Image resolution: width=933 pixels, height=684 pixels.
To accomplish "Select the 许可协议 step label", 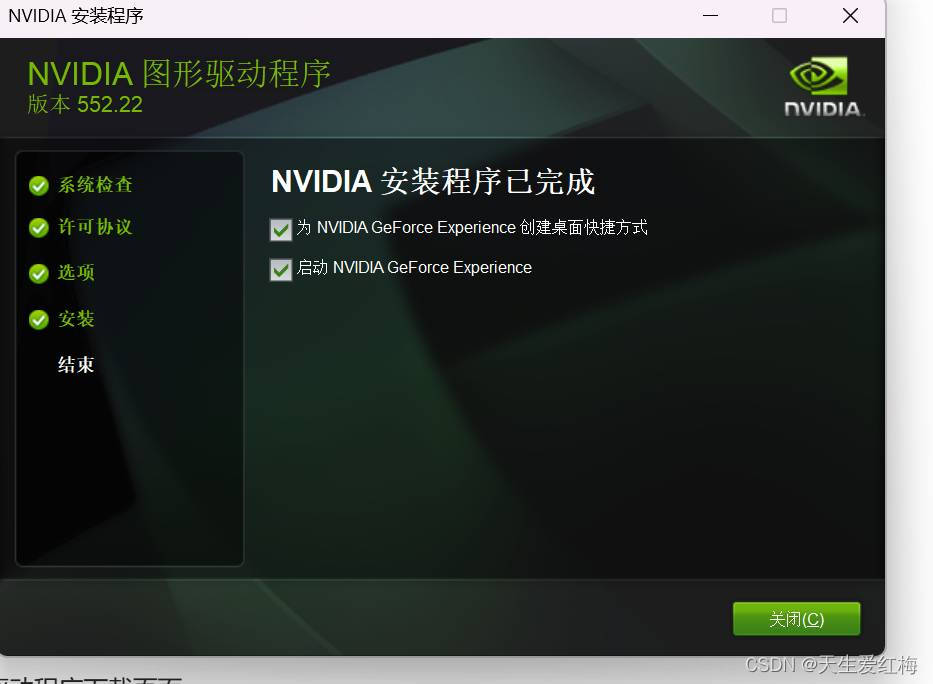I will point(95,227).
